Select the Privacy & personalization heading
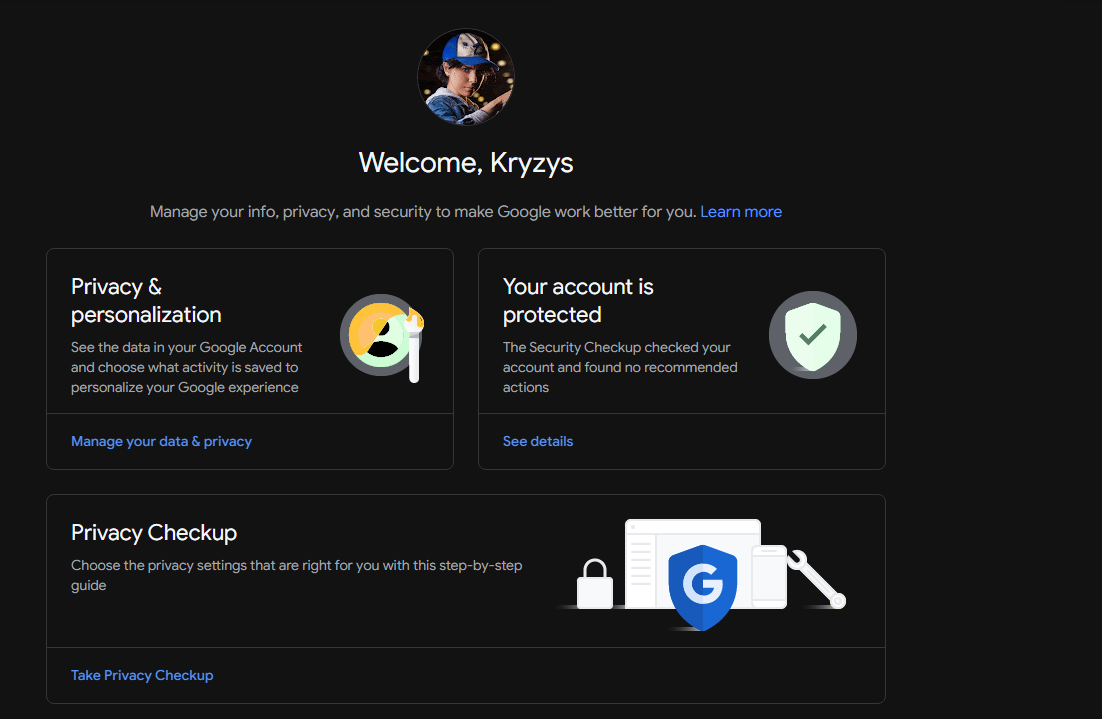 click(x=146, y=301)
